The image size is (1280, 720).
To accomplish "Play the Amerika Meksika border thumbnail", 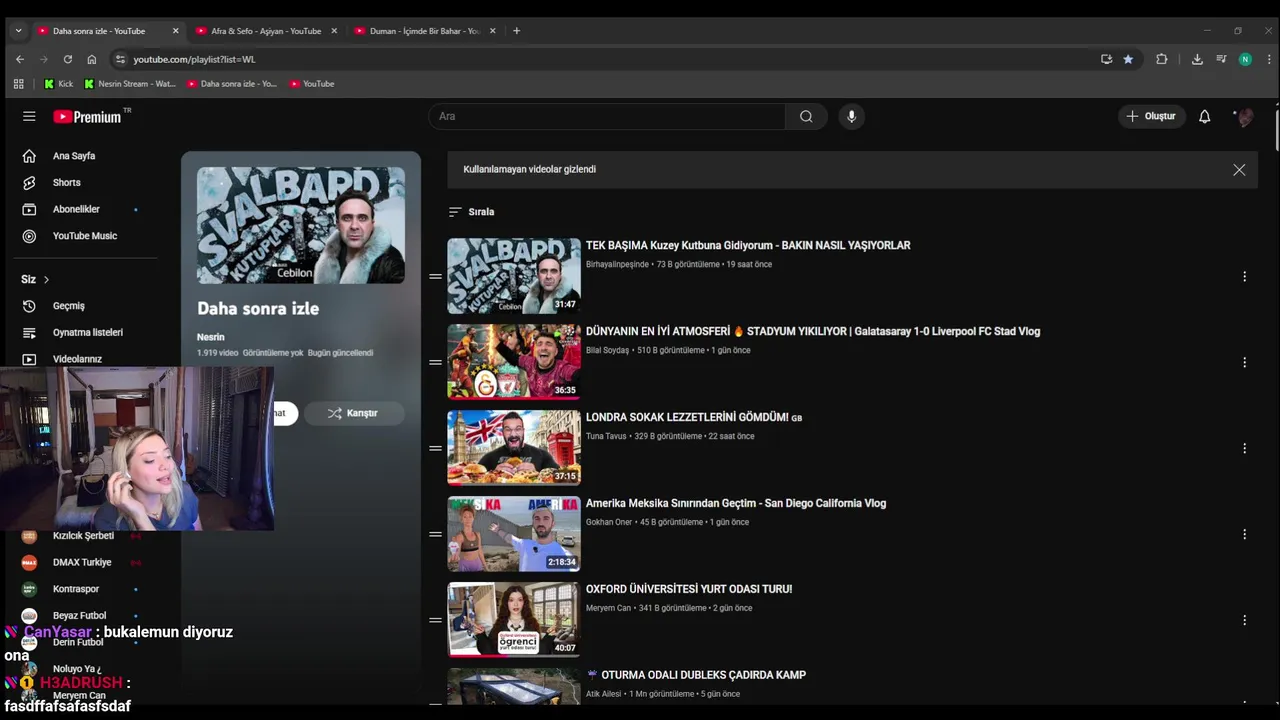I will pyautogui.click(x=514, y=534).
